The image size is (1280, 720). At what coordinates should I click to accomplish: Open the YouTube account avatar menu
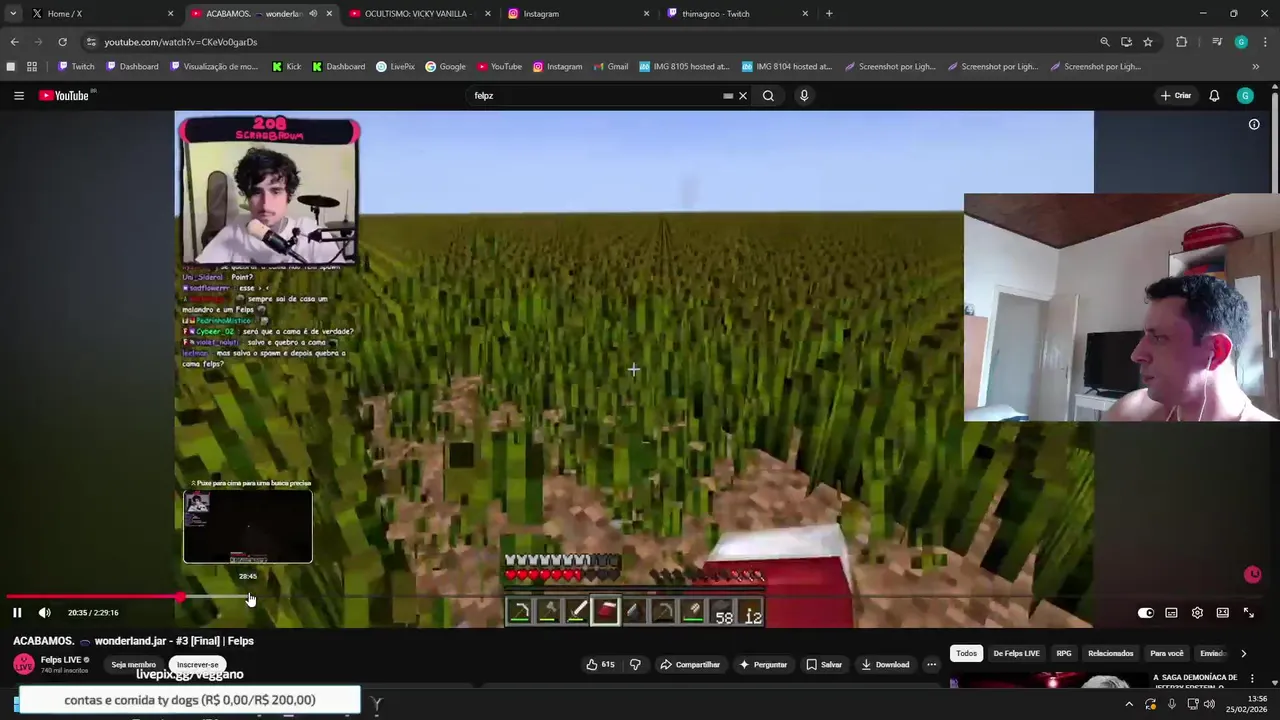coord(1245,96)
